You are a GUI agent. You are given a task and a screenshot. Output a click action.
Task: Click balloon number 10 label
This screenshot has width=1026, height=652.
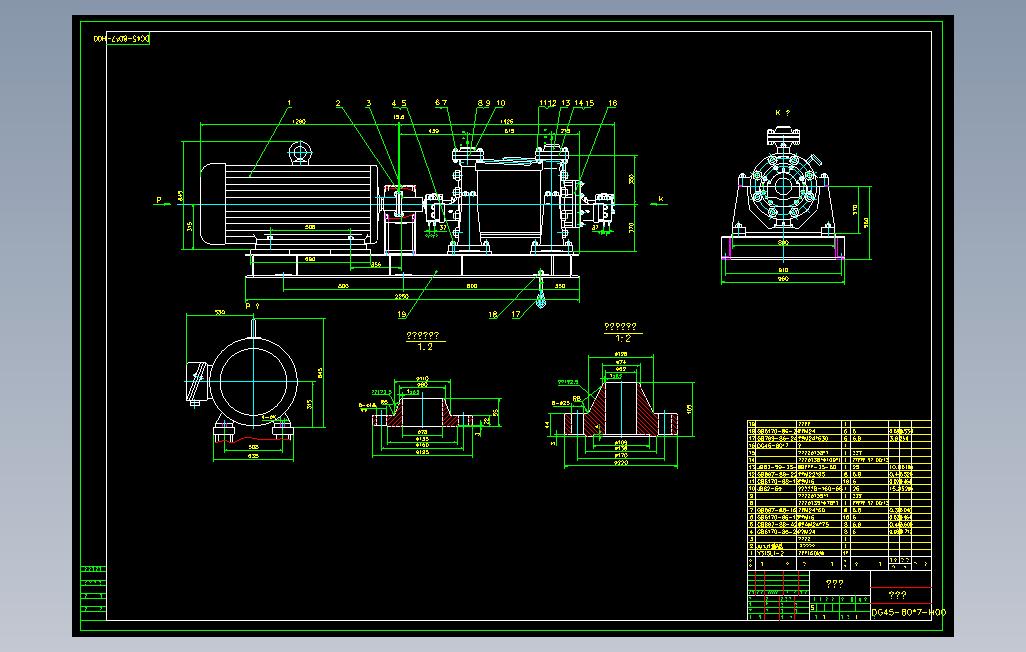(x=501, y=103)
